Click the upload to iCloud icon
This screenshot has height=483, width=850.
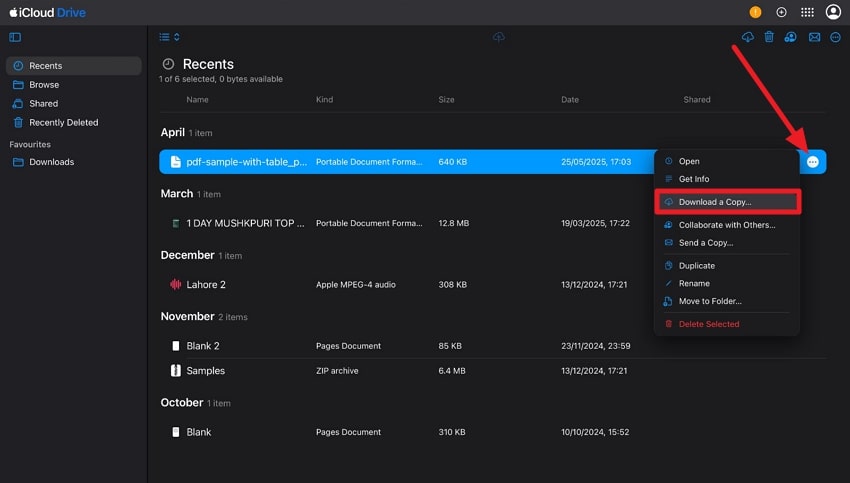tap(499, 37)
